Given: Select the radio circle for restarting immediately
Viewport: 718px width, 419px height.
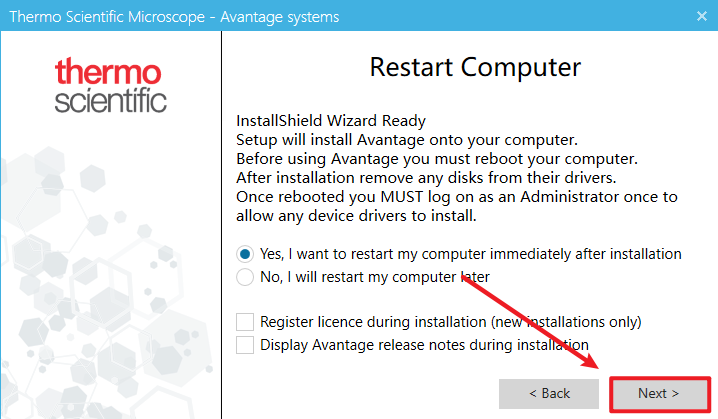Looking at the screenshot, I should [x=245, y=254].
